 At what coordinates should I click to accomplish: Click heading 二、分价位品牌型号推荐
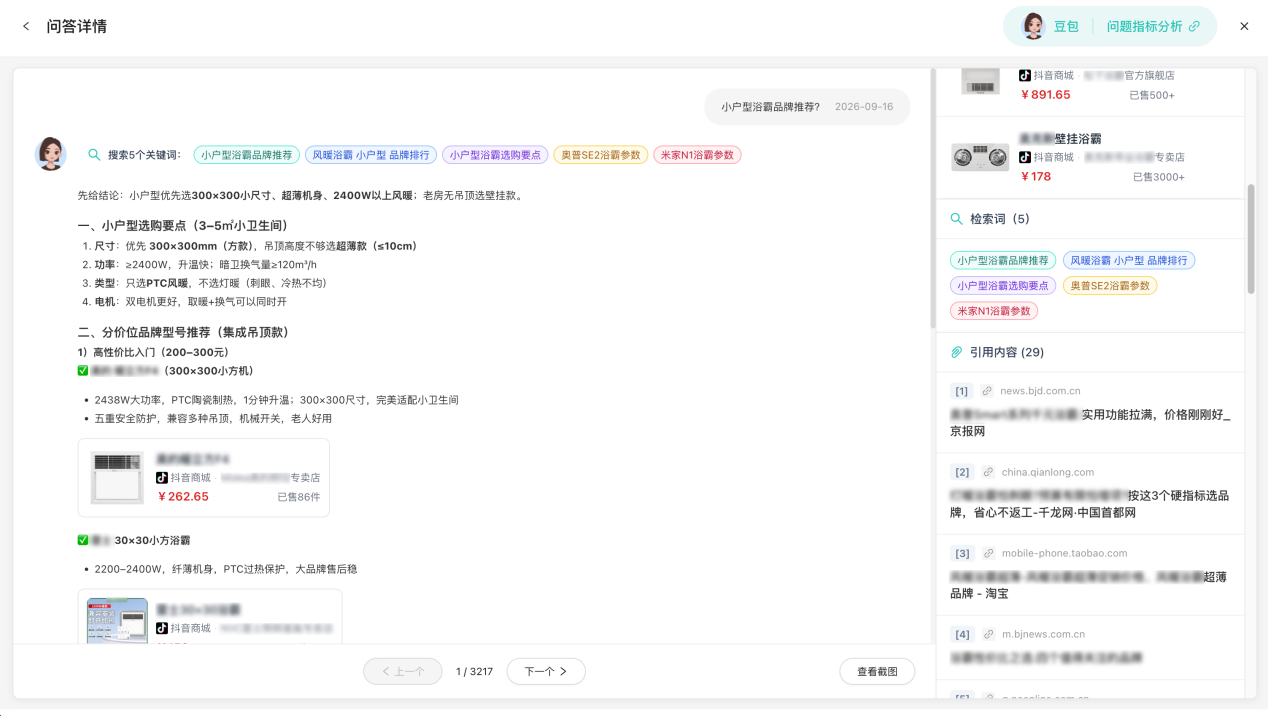pos(183,332)
